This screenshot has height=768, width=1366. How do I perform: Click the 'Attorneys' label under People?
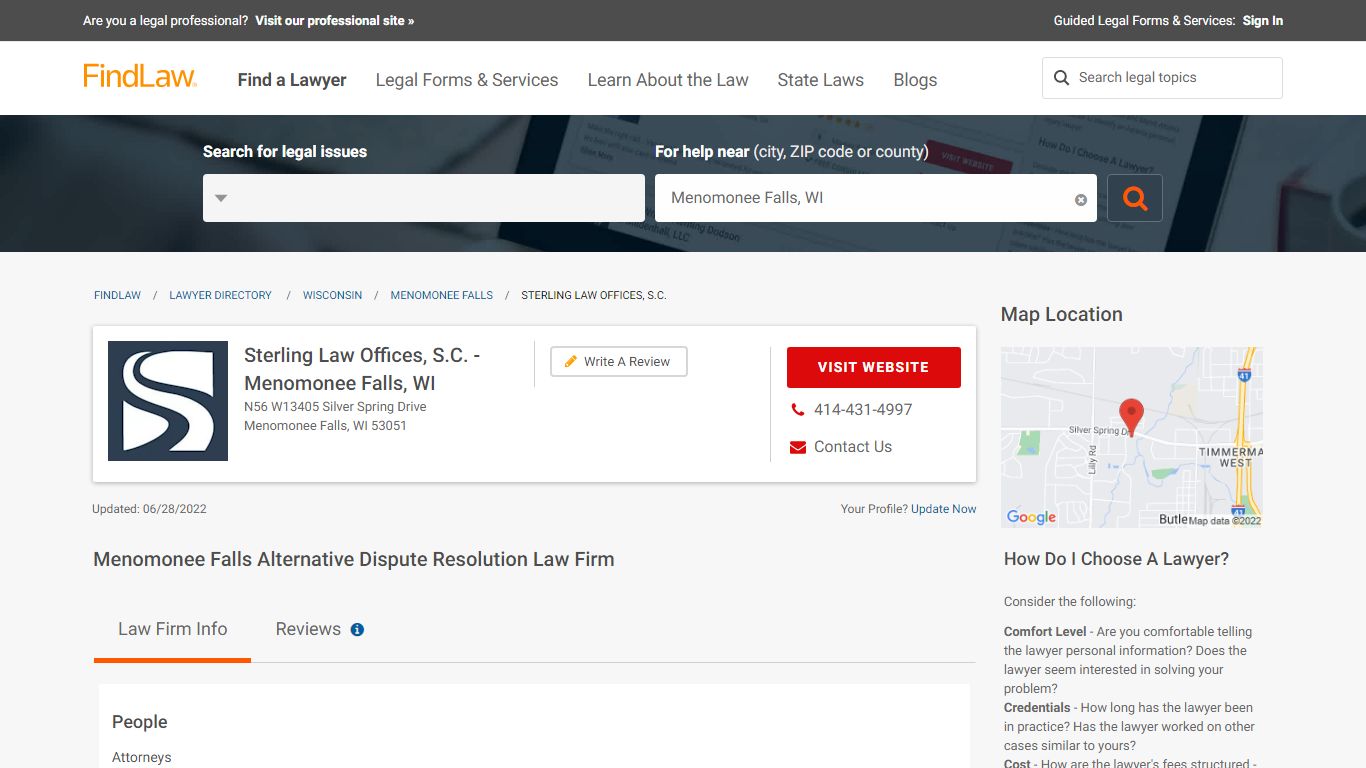click(x=142, y=758)
